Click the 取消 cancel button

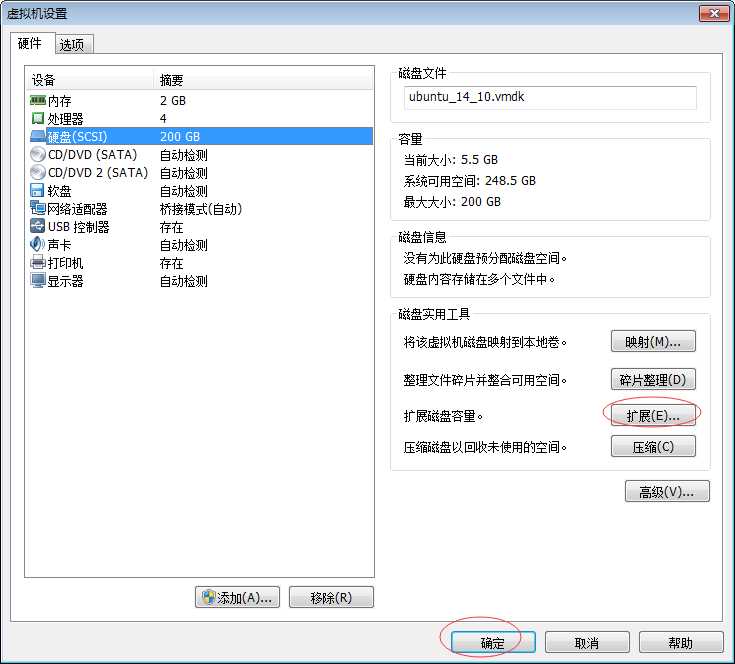coord(587,642)
